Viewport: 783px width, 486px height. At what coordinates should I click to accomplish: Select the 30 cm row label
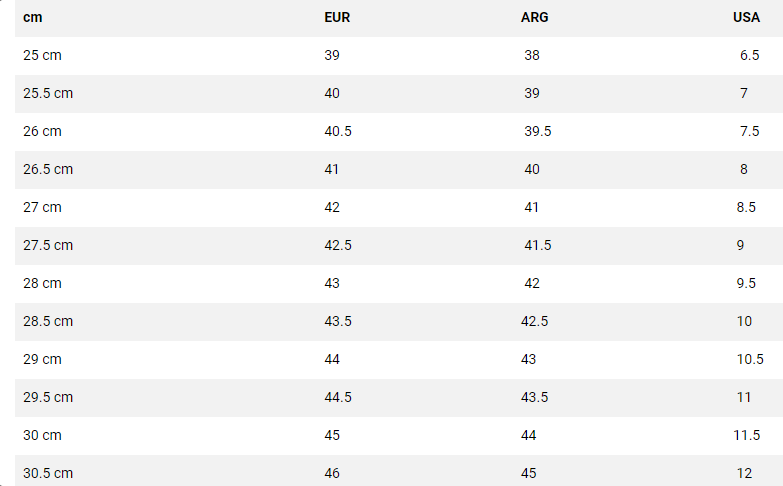click(42, 435)
